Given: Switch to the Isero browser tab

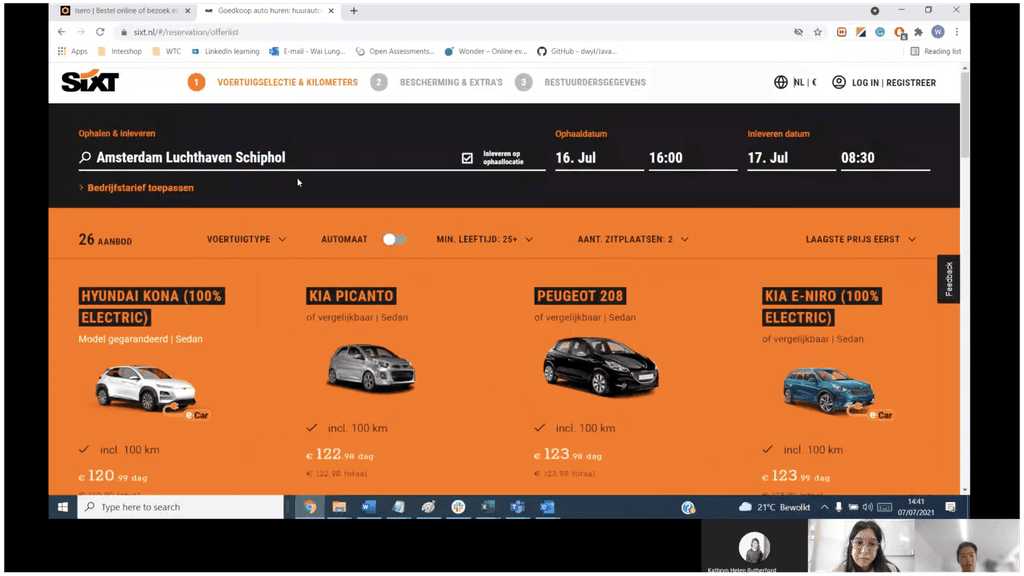Looking at the screenshot, I should coord(124,10).
